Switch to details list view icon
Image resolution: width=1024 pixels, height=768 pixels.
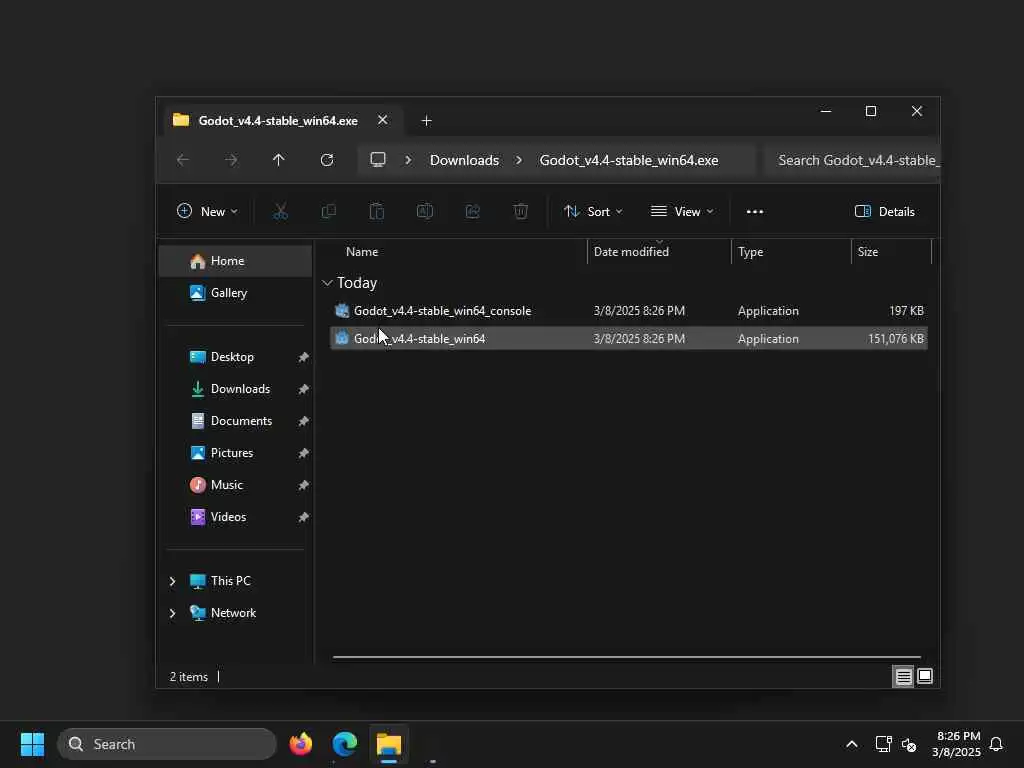point(903,677)
